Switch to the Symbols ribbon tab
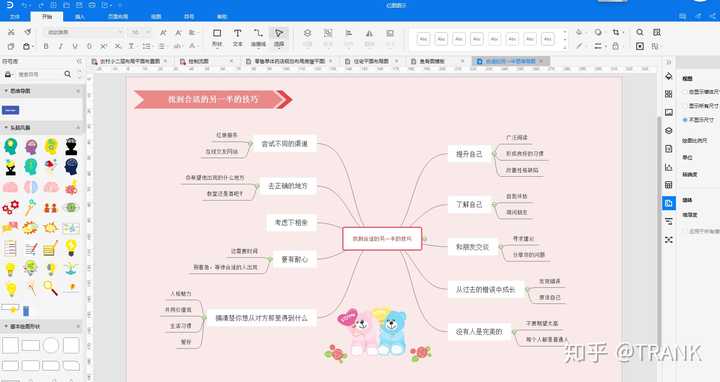This screenshot has width=720, height=382. click(x=189, y=17)
